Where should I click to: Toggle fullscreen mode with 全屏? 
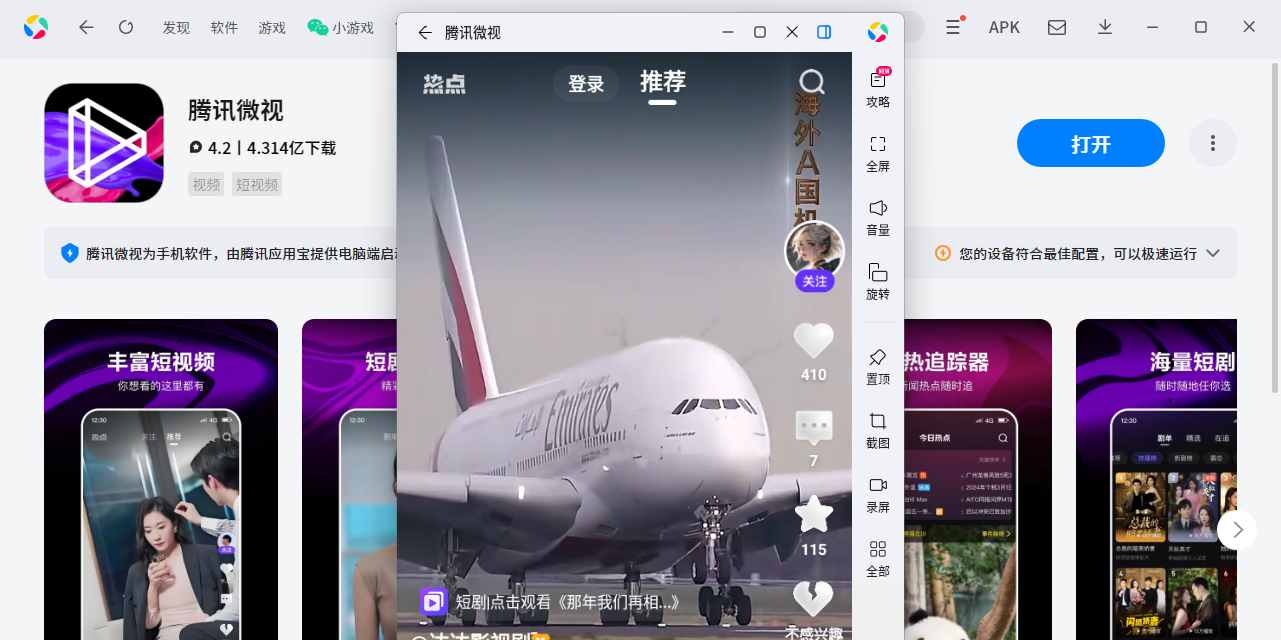(878, 153)
